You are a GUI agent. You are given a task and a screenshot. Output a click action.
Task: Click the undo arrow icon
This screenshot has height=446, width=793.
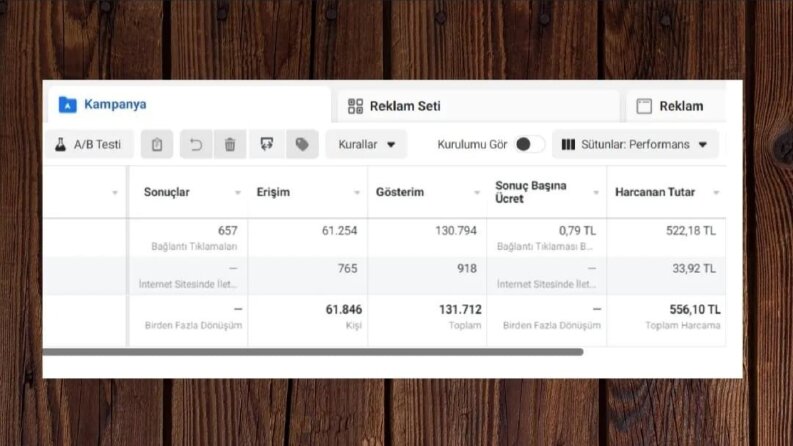click(x=196, y=145)
